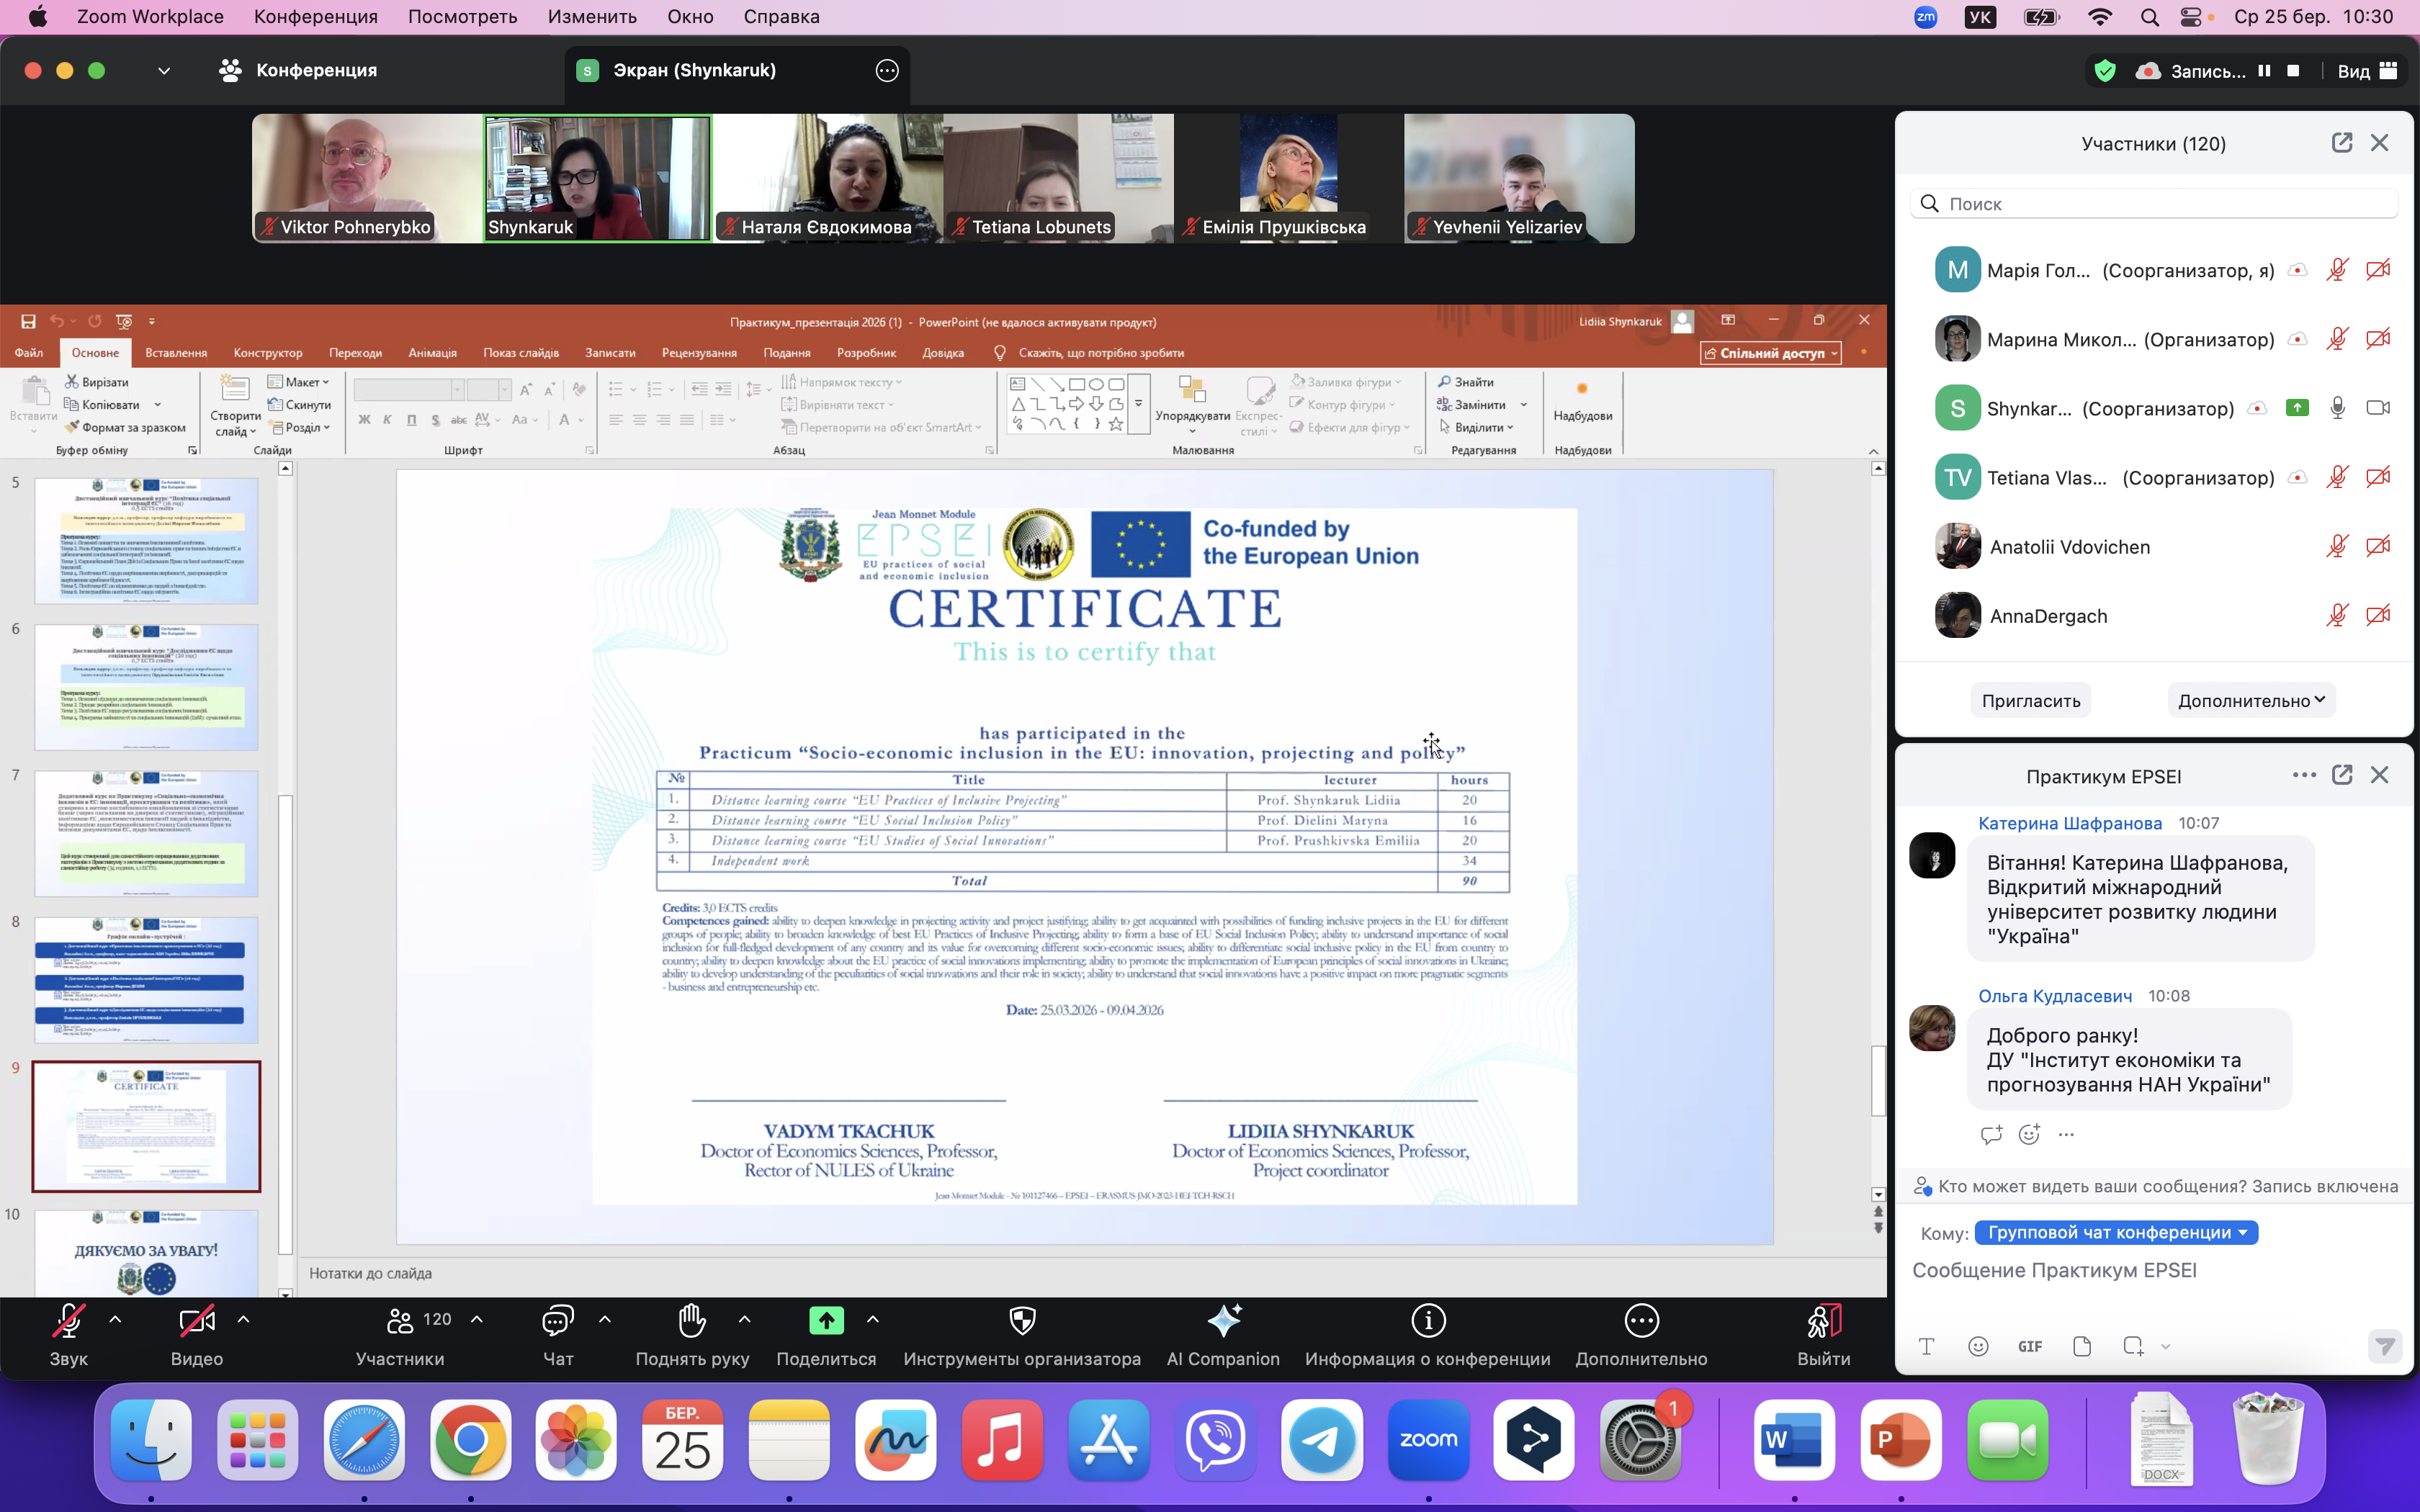Screen dimensions: 2420x1512
Task: Open AI Companion in the toolbar
Action: pyautogui.click(x=1223, y=1322)
